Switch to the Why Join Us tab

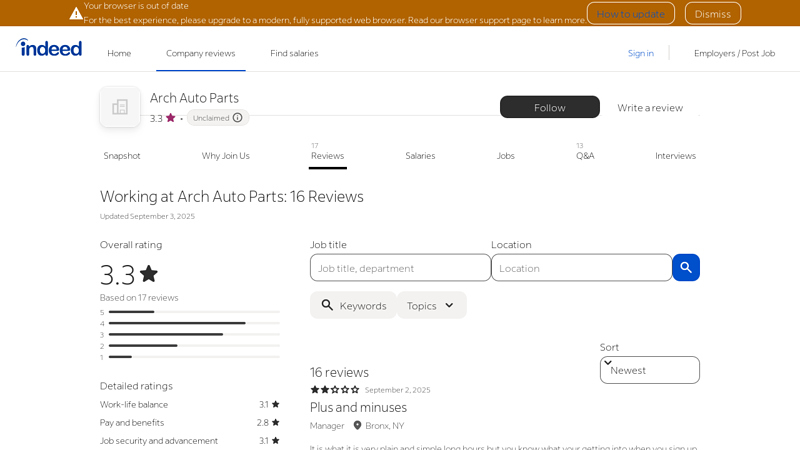point(226,156)
